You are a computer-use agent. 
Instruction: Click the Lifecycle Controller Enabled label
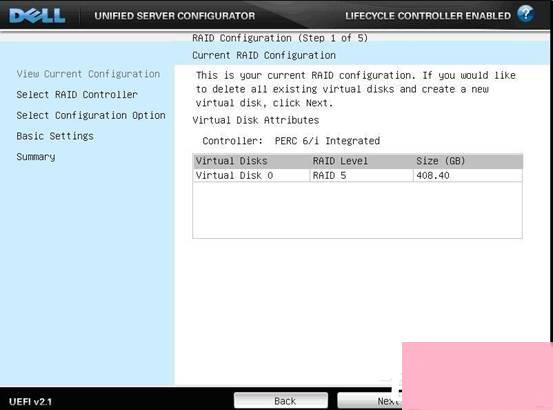(428, 16)
